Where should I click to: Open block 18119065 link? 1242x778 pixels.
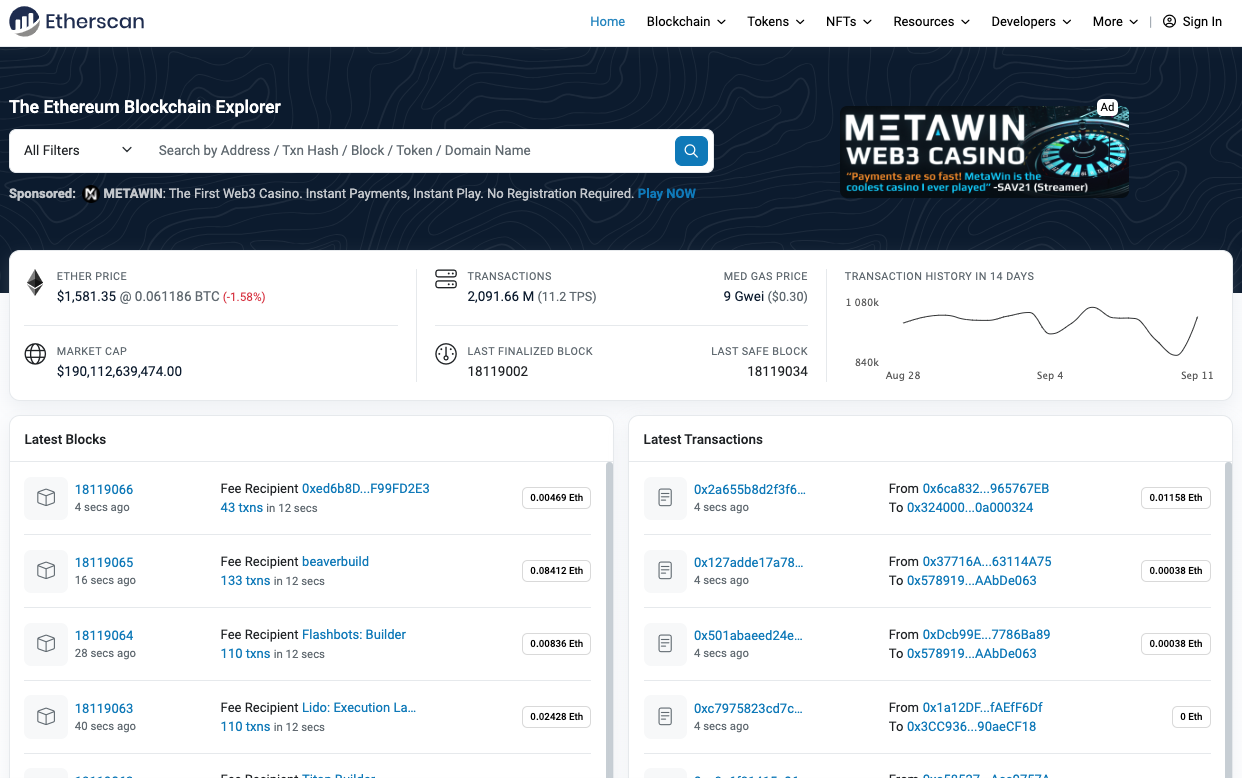[x=104, y=563]
